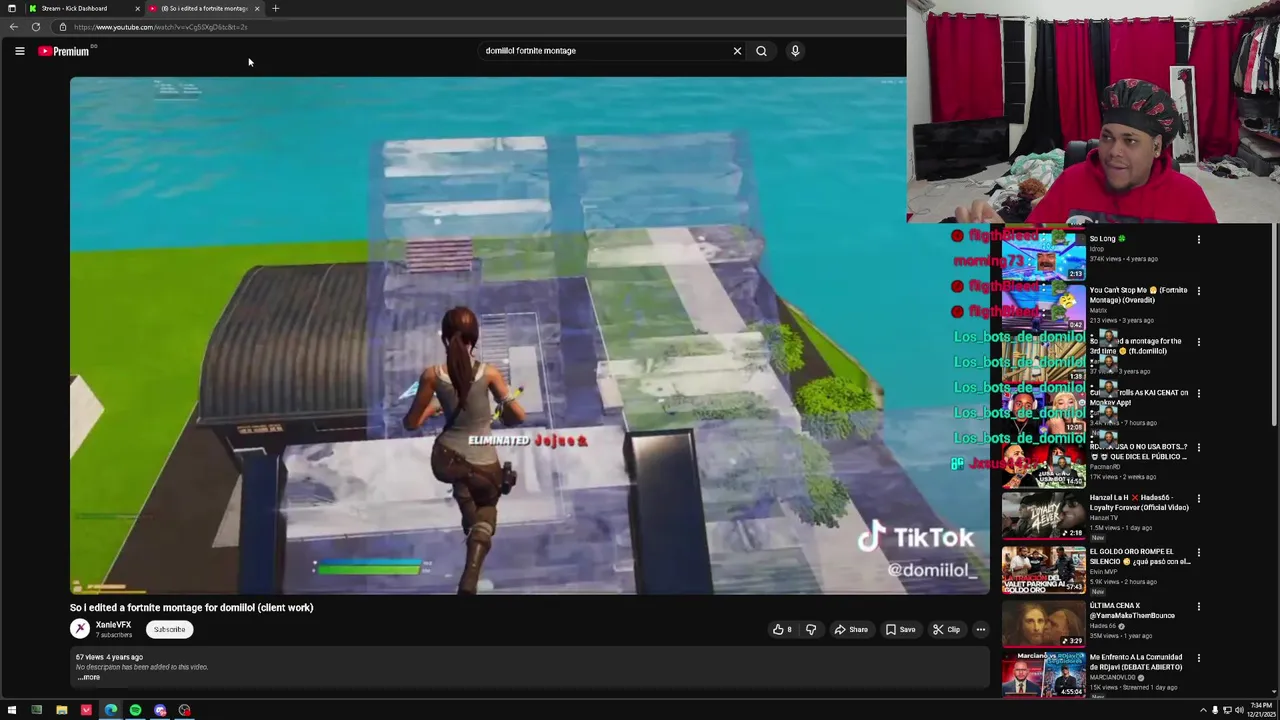Open options for You Can't Stop Me video

coord(1198,291)
